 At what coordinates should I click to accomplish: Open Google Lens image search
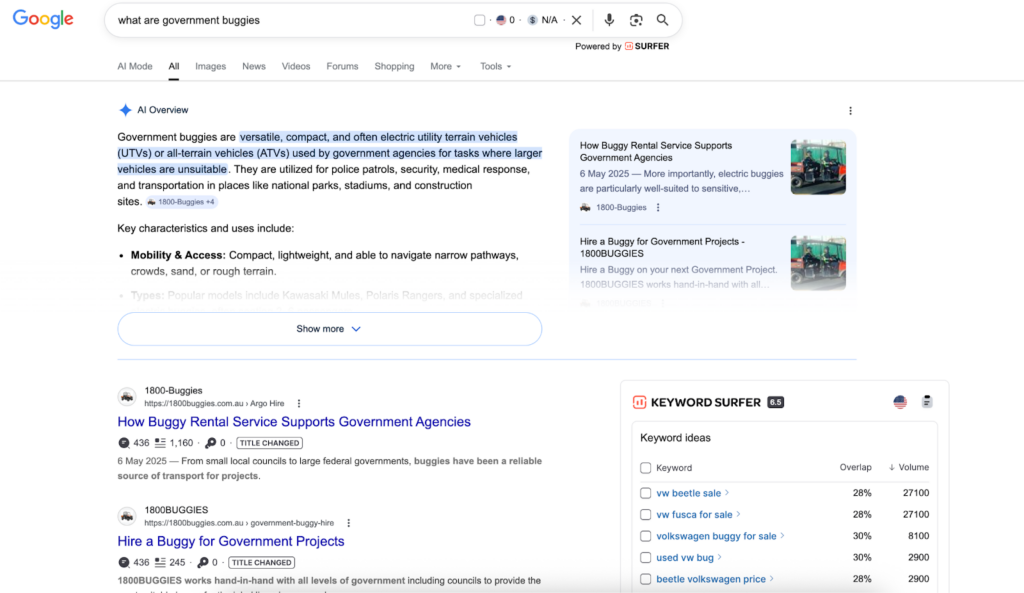click(636, 20)
